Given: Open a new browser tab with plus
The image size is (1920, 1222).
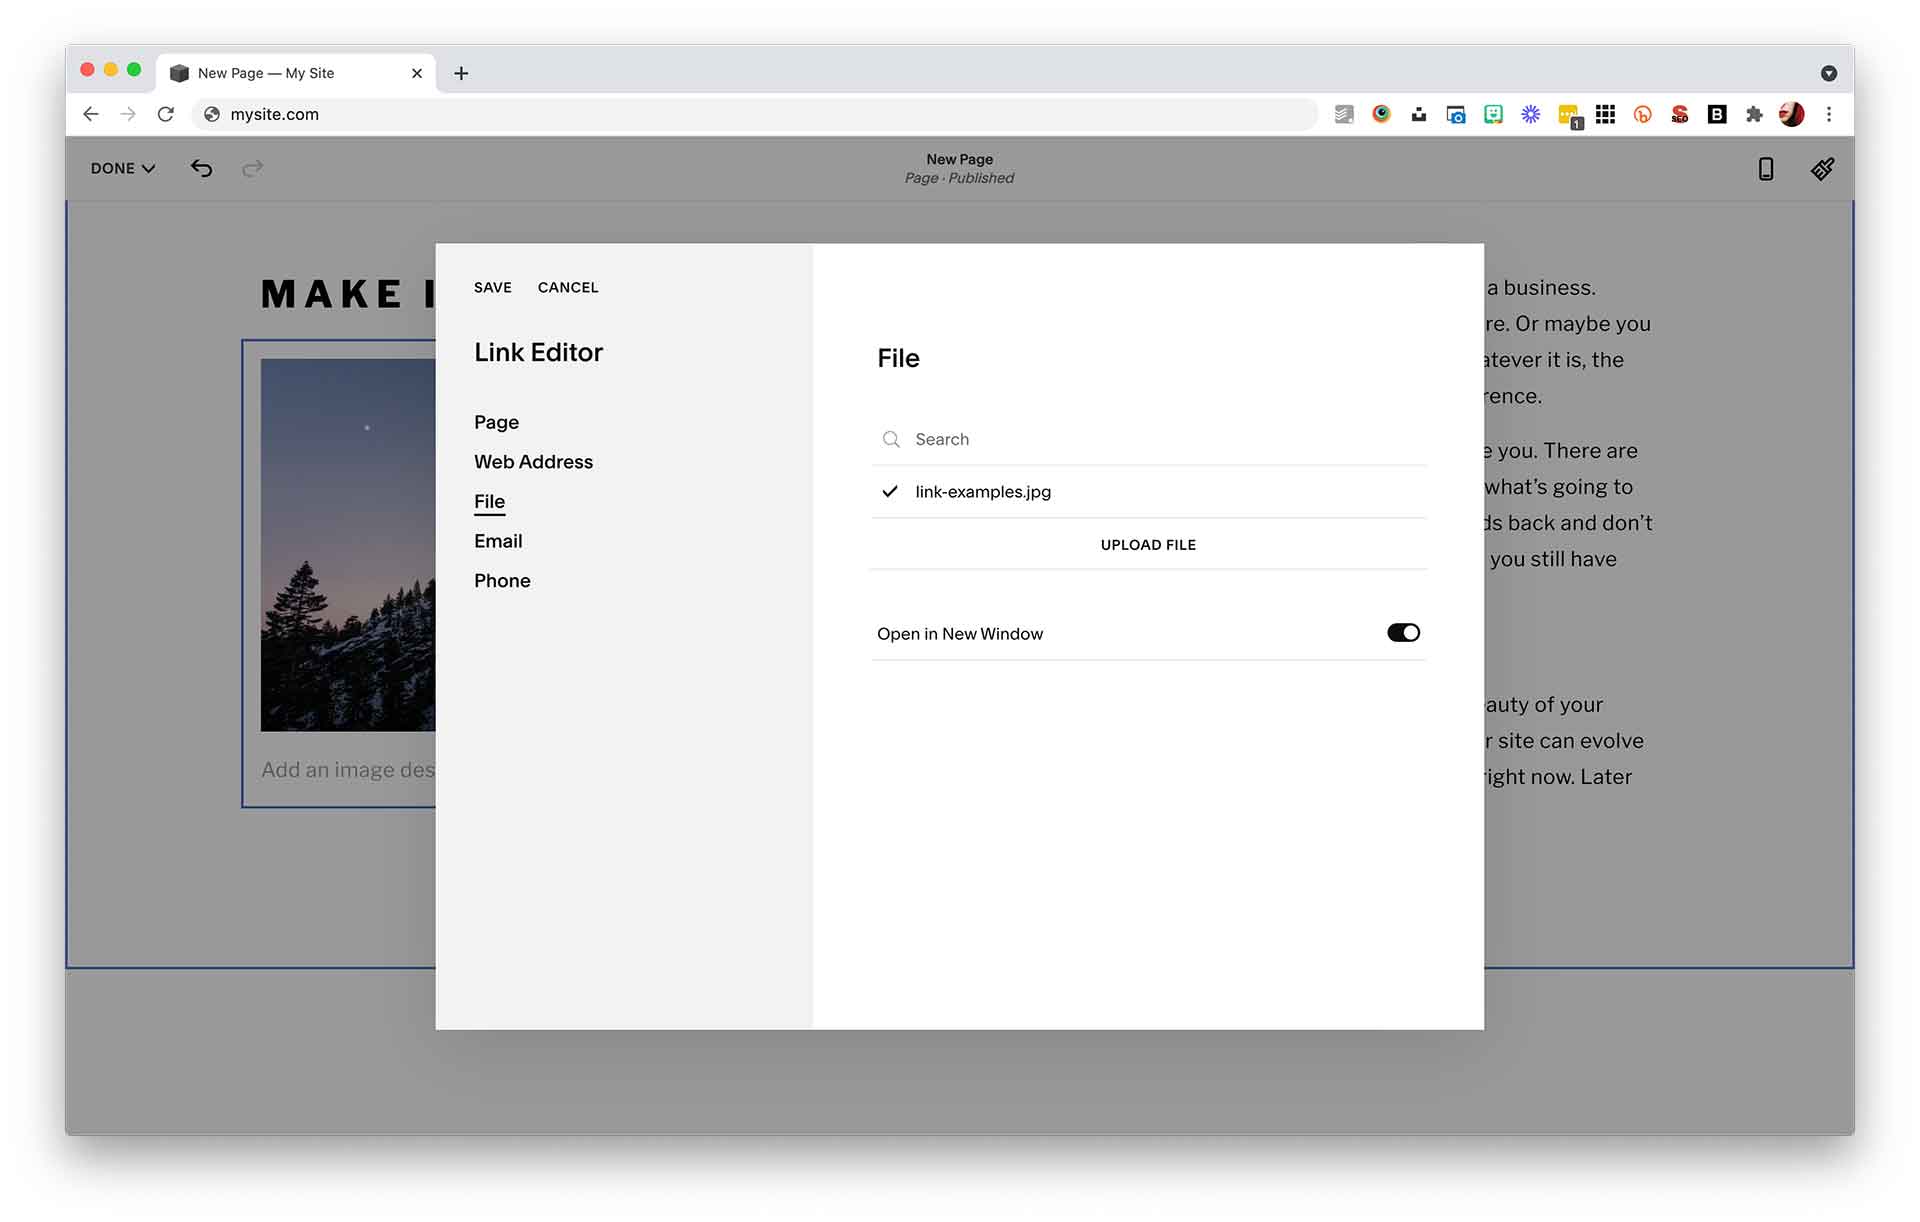Looking at the screenshot, I should (461, 73).
